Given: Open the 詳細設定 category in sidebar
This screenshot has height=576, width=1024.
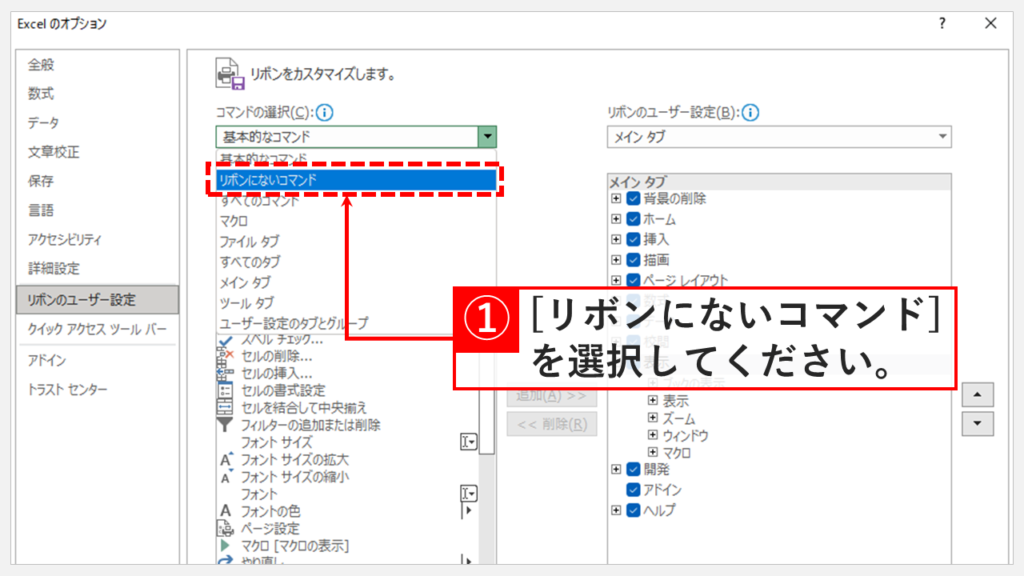Looking at the screenshot, I should [x=54, y=269].
